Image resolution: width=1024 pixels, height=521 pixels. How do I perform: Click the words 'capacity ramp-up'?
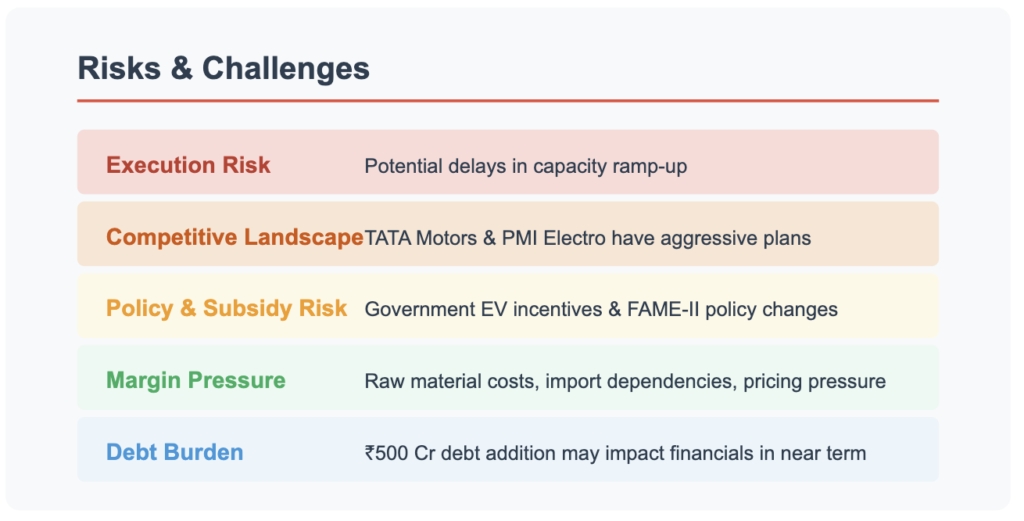coord(611,166)
